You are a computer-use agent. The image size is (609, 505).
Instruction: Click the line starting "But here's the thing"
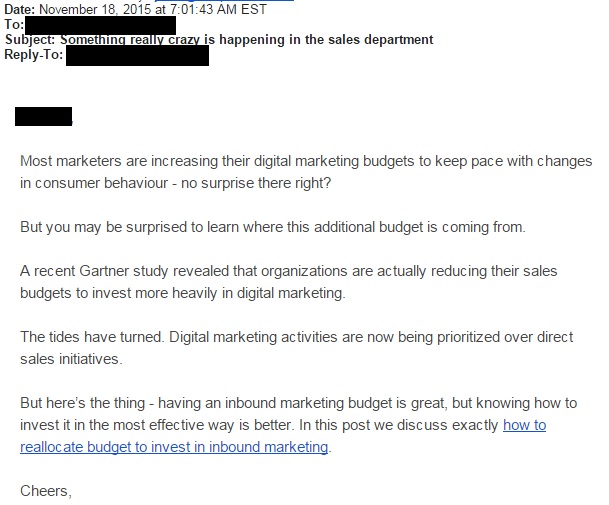point(298,403)
